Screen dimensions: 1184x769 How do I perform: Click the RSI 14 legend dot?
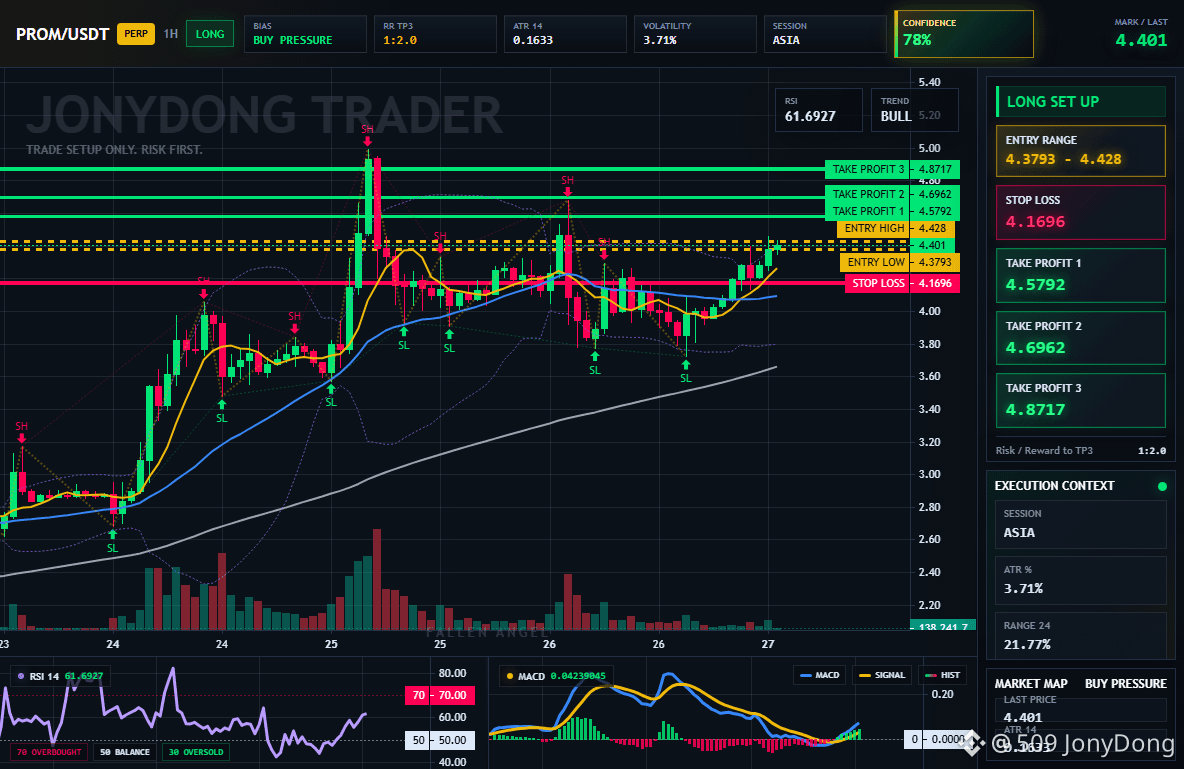(x=20, y=676)
